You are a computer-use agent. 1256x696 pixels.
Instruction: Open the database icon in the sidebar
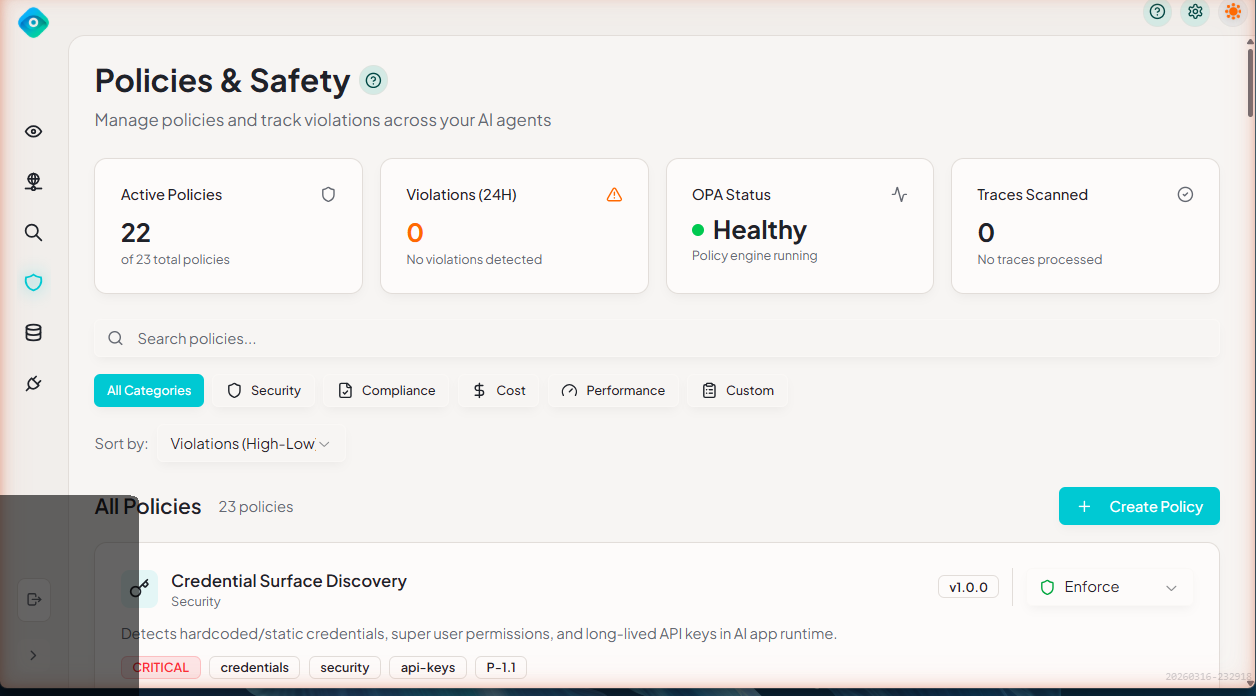click(x=33, y=333)
